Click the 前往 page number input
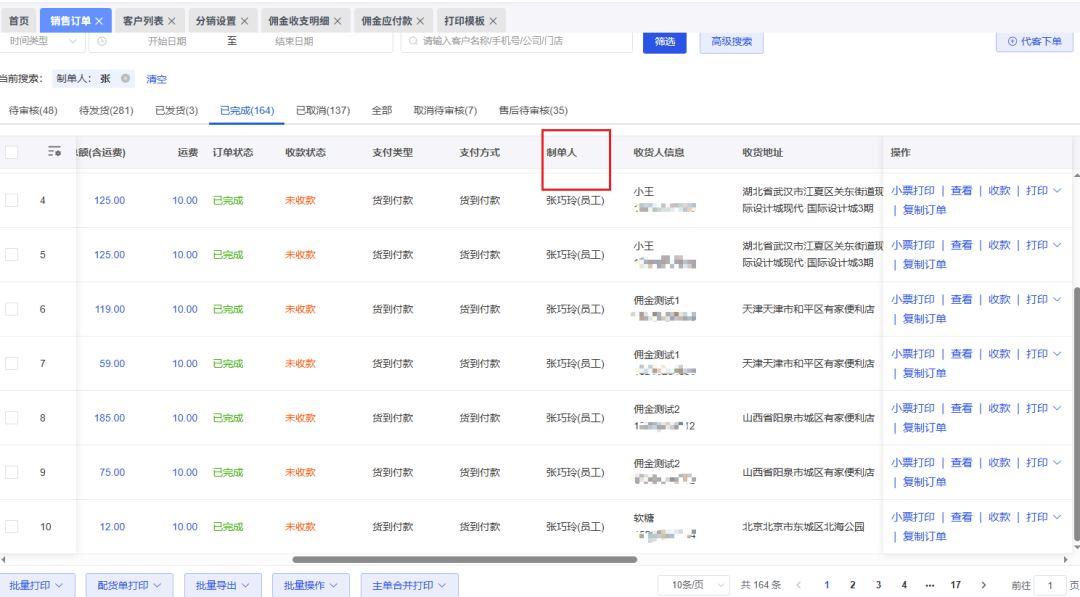The width and height of the screenshot is (1080, 597). pyautogui.click(x=1050, y=585)
